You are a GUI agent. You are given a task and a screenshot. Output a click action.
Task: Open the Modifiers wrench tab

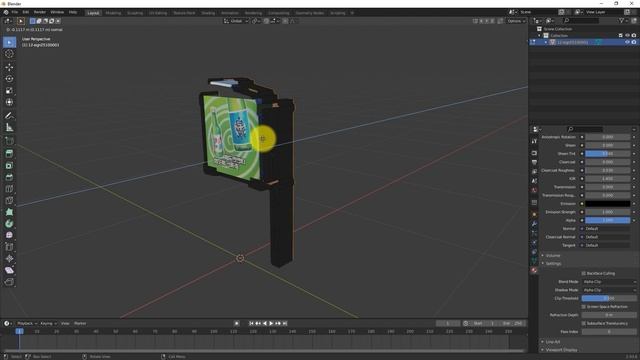(x=534, y=224)
